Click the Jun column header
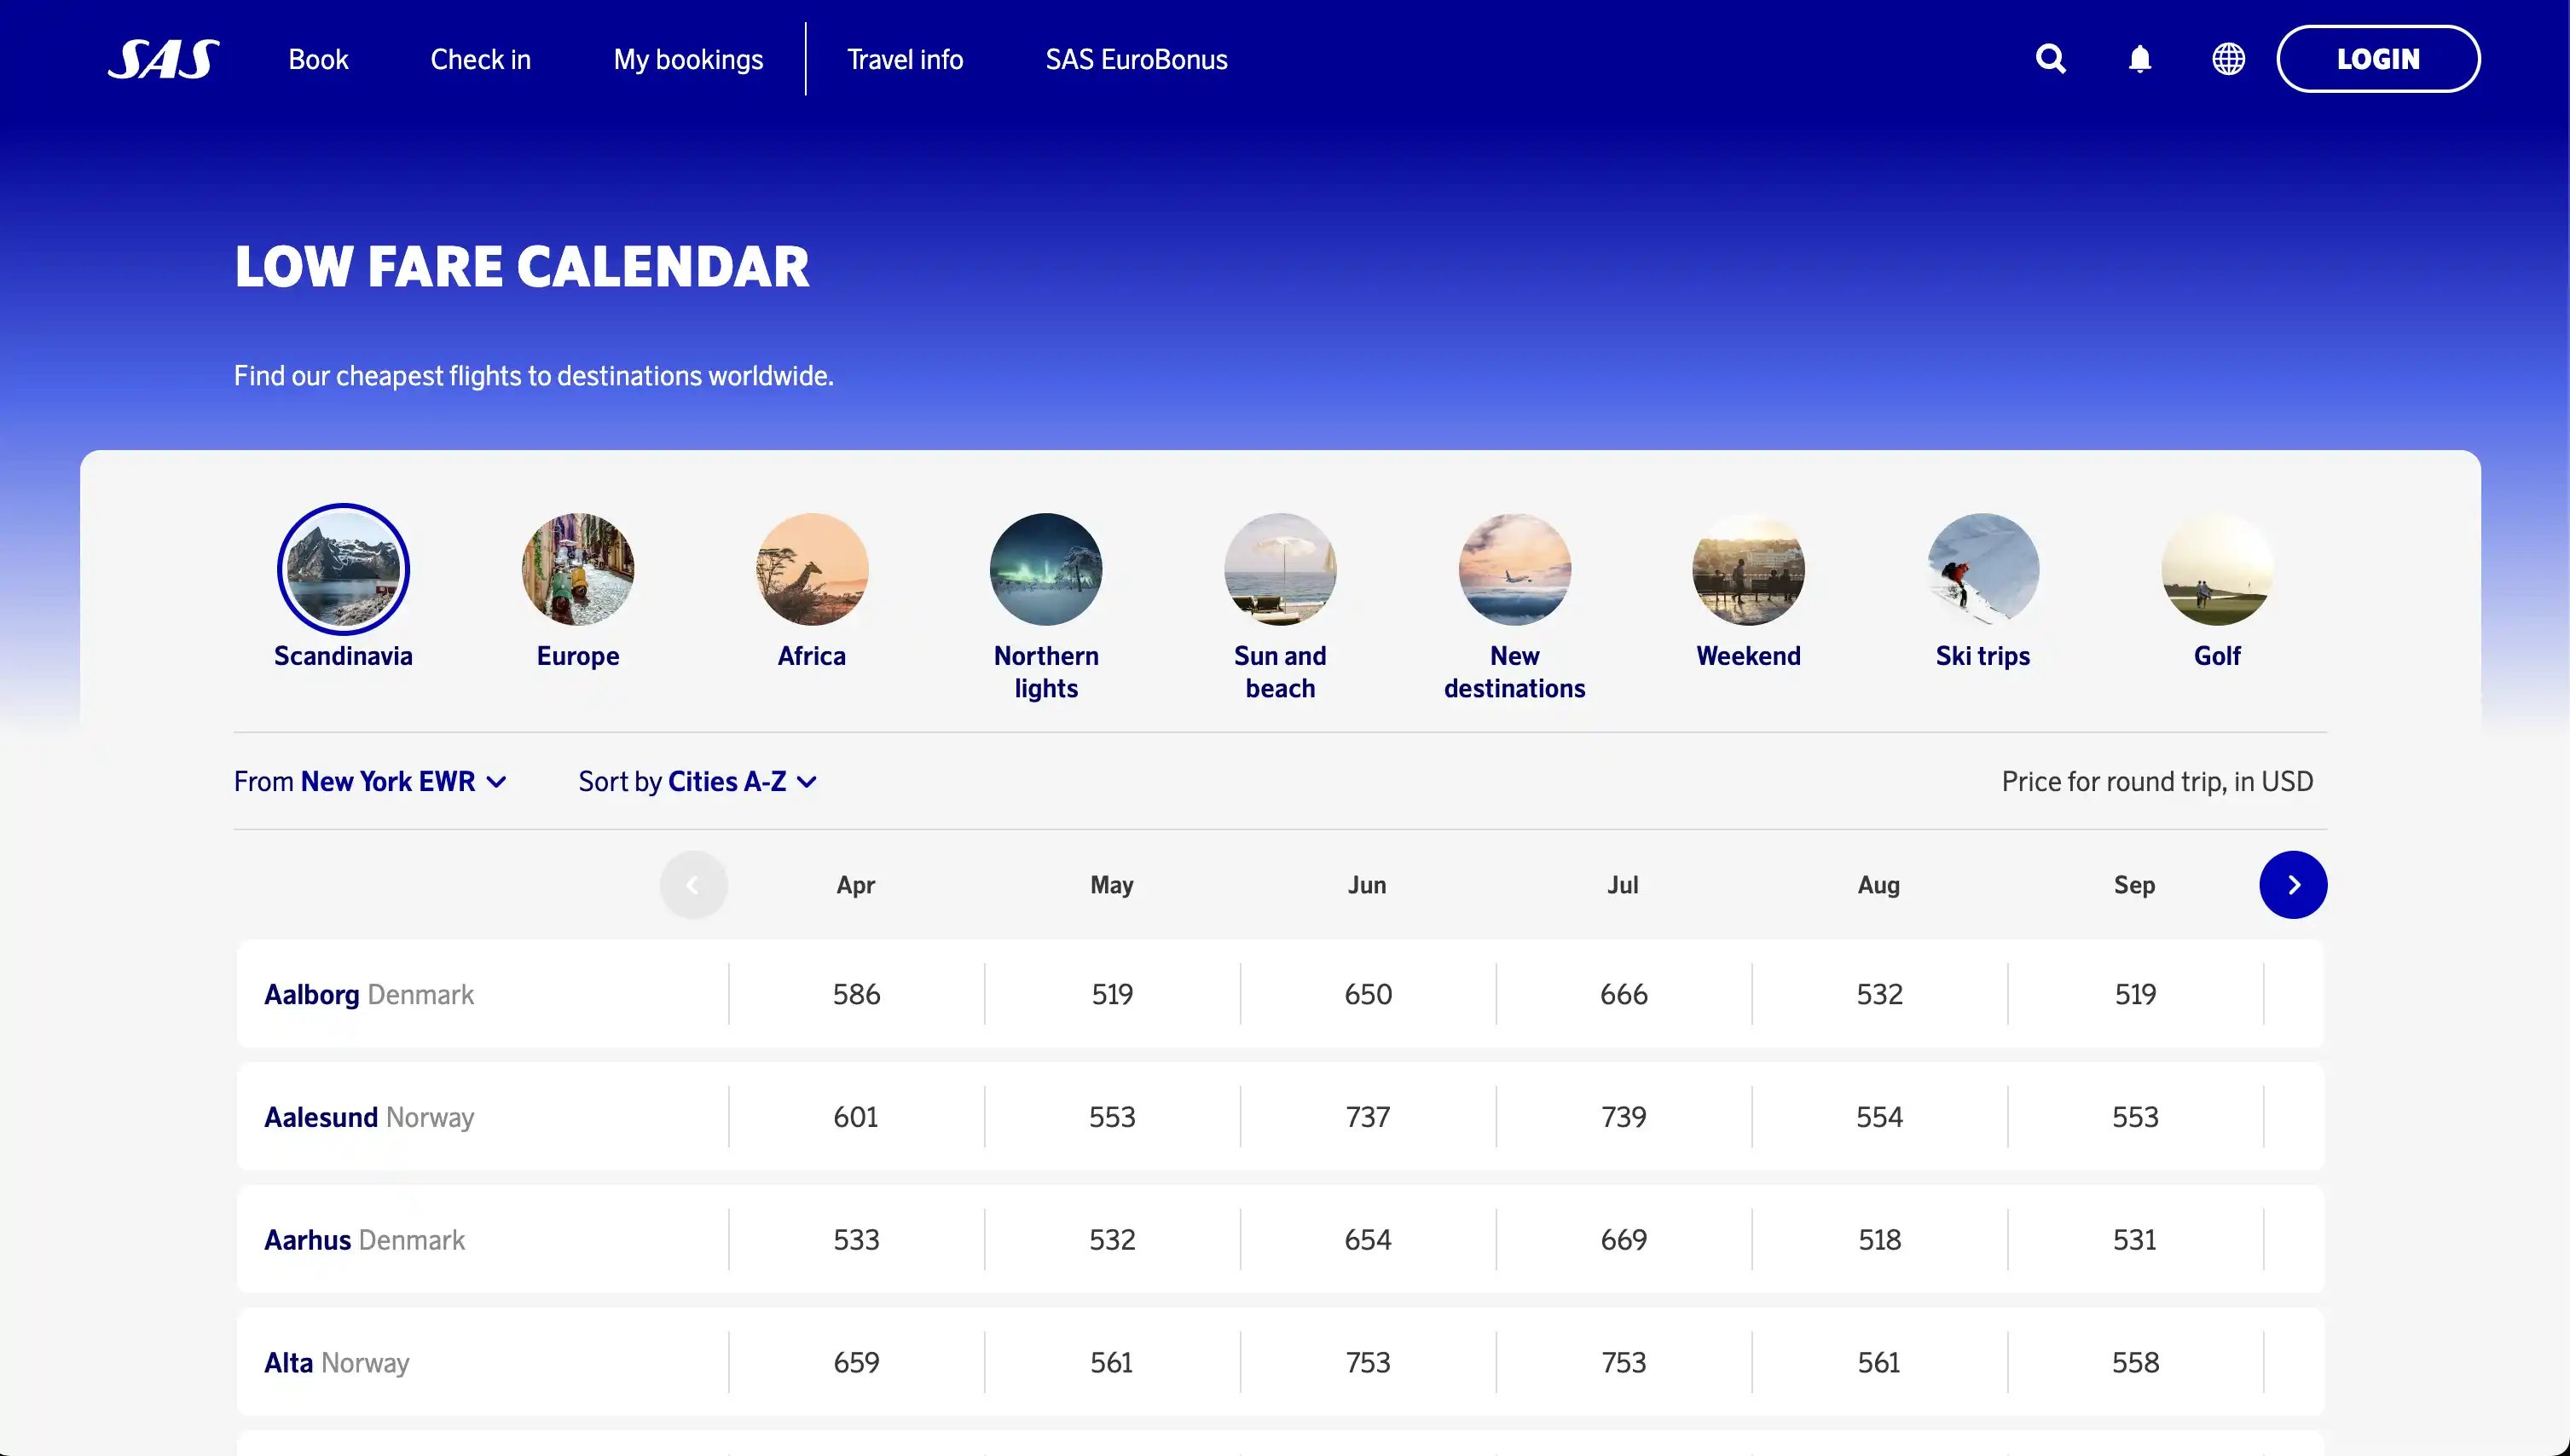The image size is (2570, 1456). pos(1367,885)
